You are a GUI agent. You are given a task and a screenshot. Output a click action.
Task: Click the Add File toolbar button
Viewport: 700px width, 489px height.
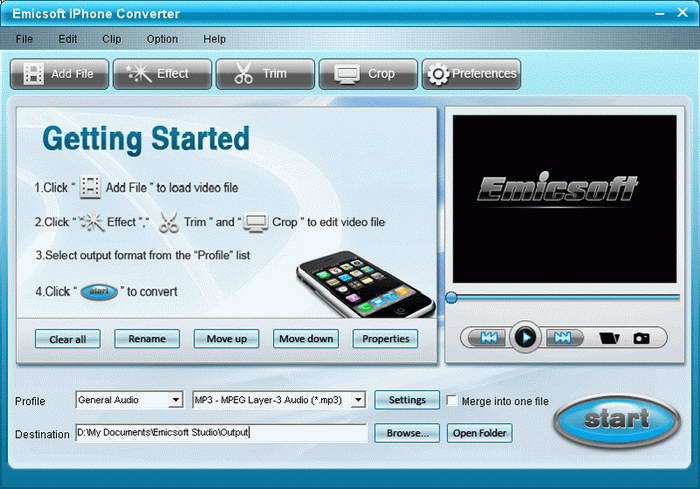click(x=59, y=74)
